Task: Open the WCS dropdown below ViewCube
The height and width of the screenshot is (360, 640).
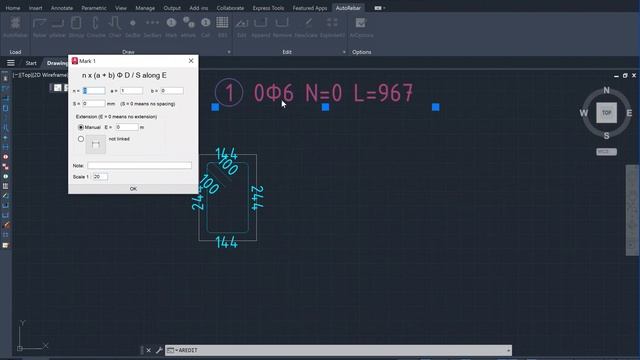Action: 607,152
